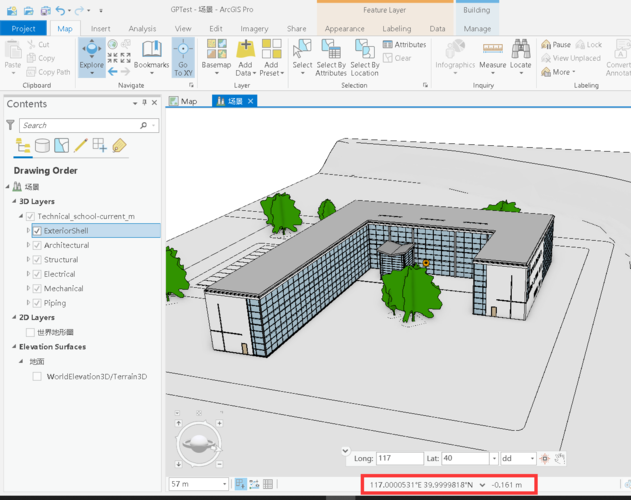Expand the Architectural layer tree node
The width and height of the screenshot is (631, 500).
coord(27,245)
